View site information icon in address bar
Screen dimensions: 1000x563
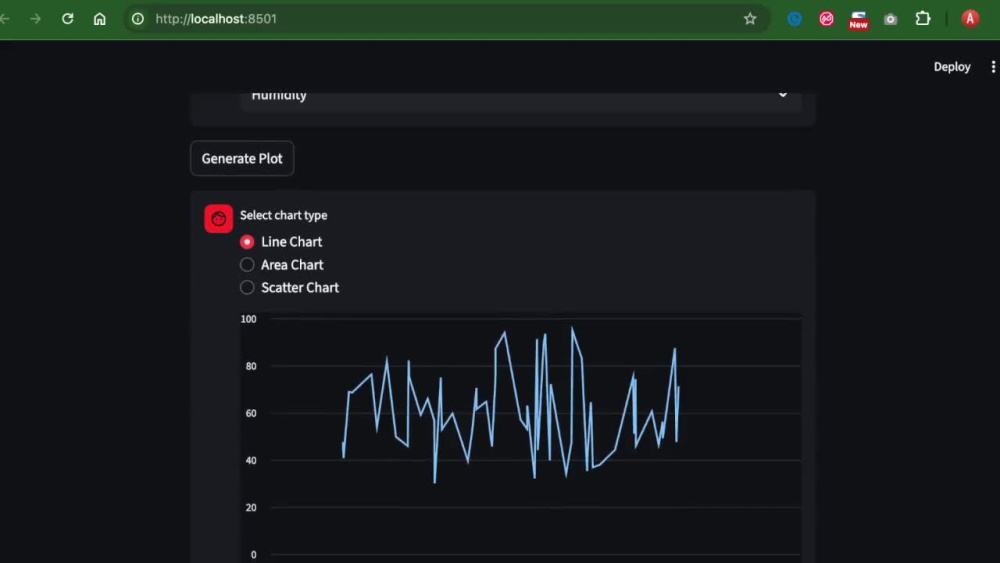[138, 18]
